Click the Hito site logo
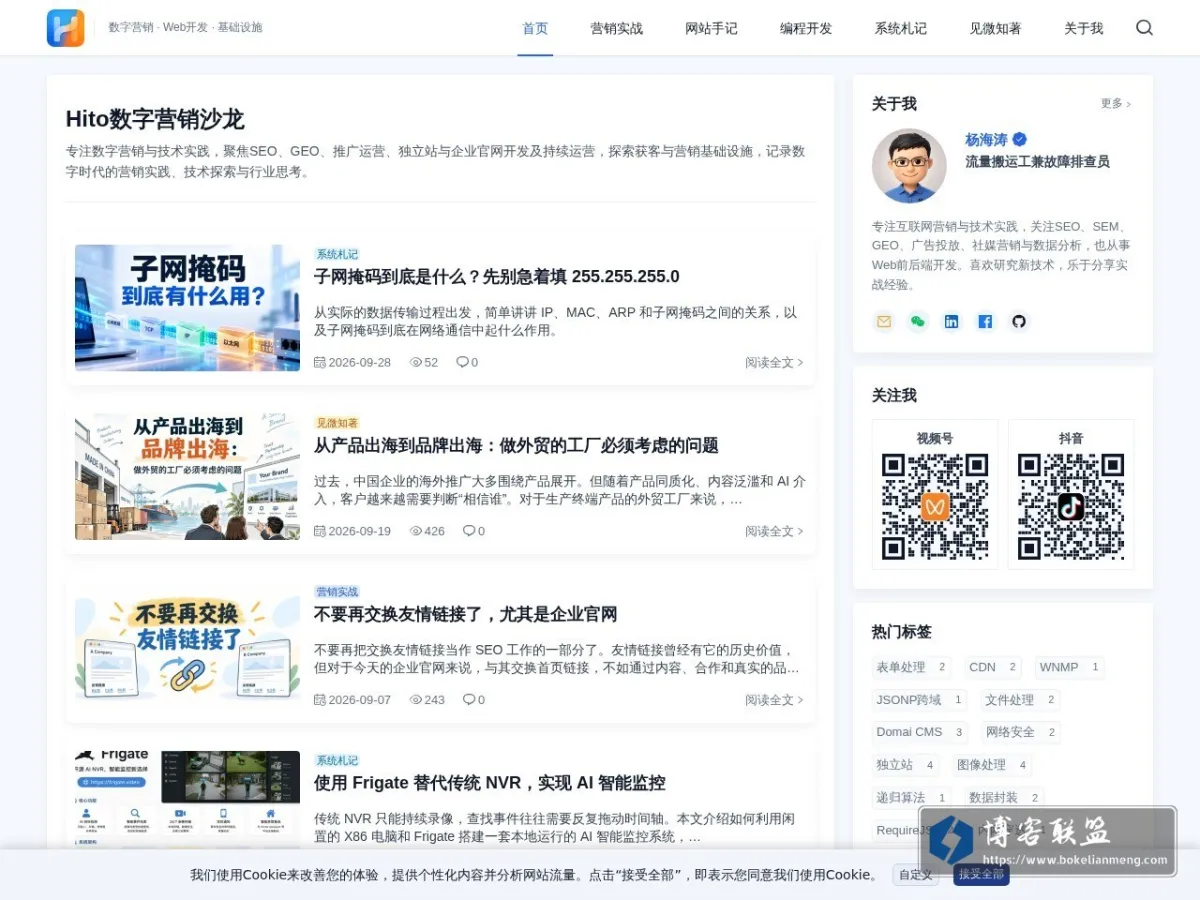The height and width of the screenshot is (900, 1200). tap(66, 28)
